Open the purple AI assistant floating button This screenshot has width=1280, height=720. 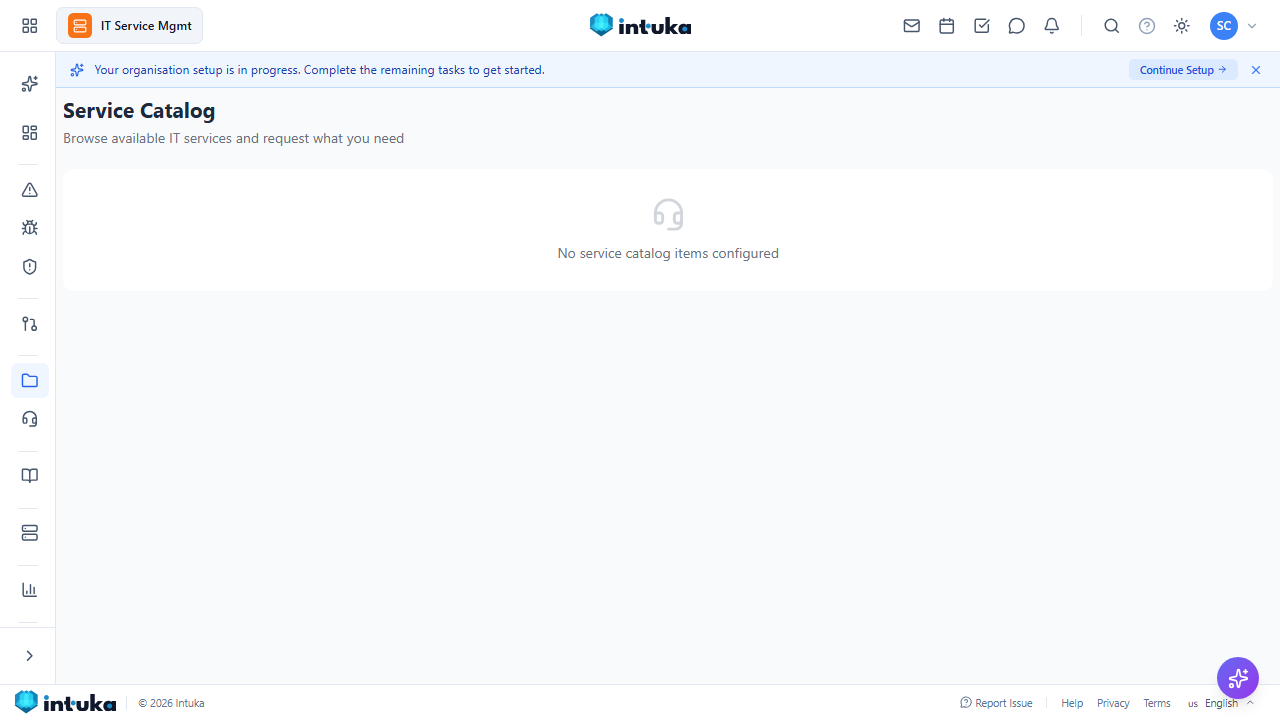coord(1238,679)
